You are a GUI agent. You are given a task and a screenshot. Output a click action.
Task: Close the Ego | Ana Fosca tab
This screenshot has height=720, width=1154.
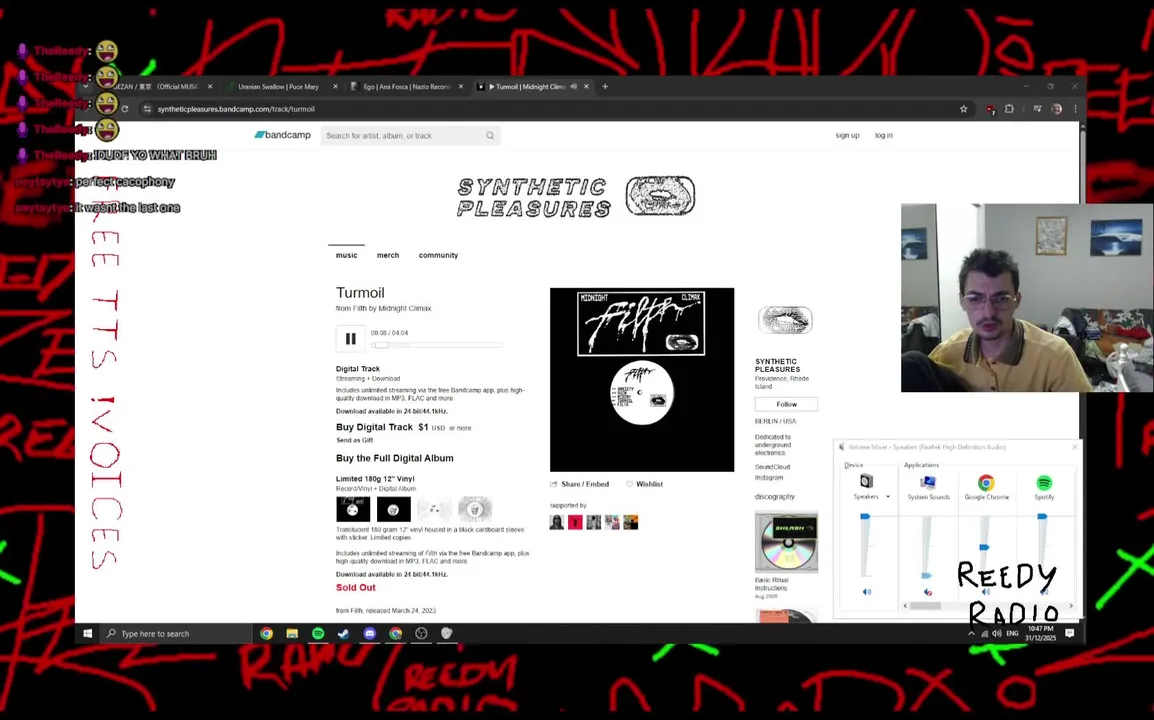tap(461, 86)
